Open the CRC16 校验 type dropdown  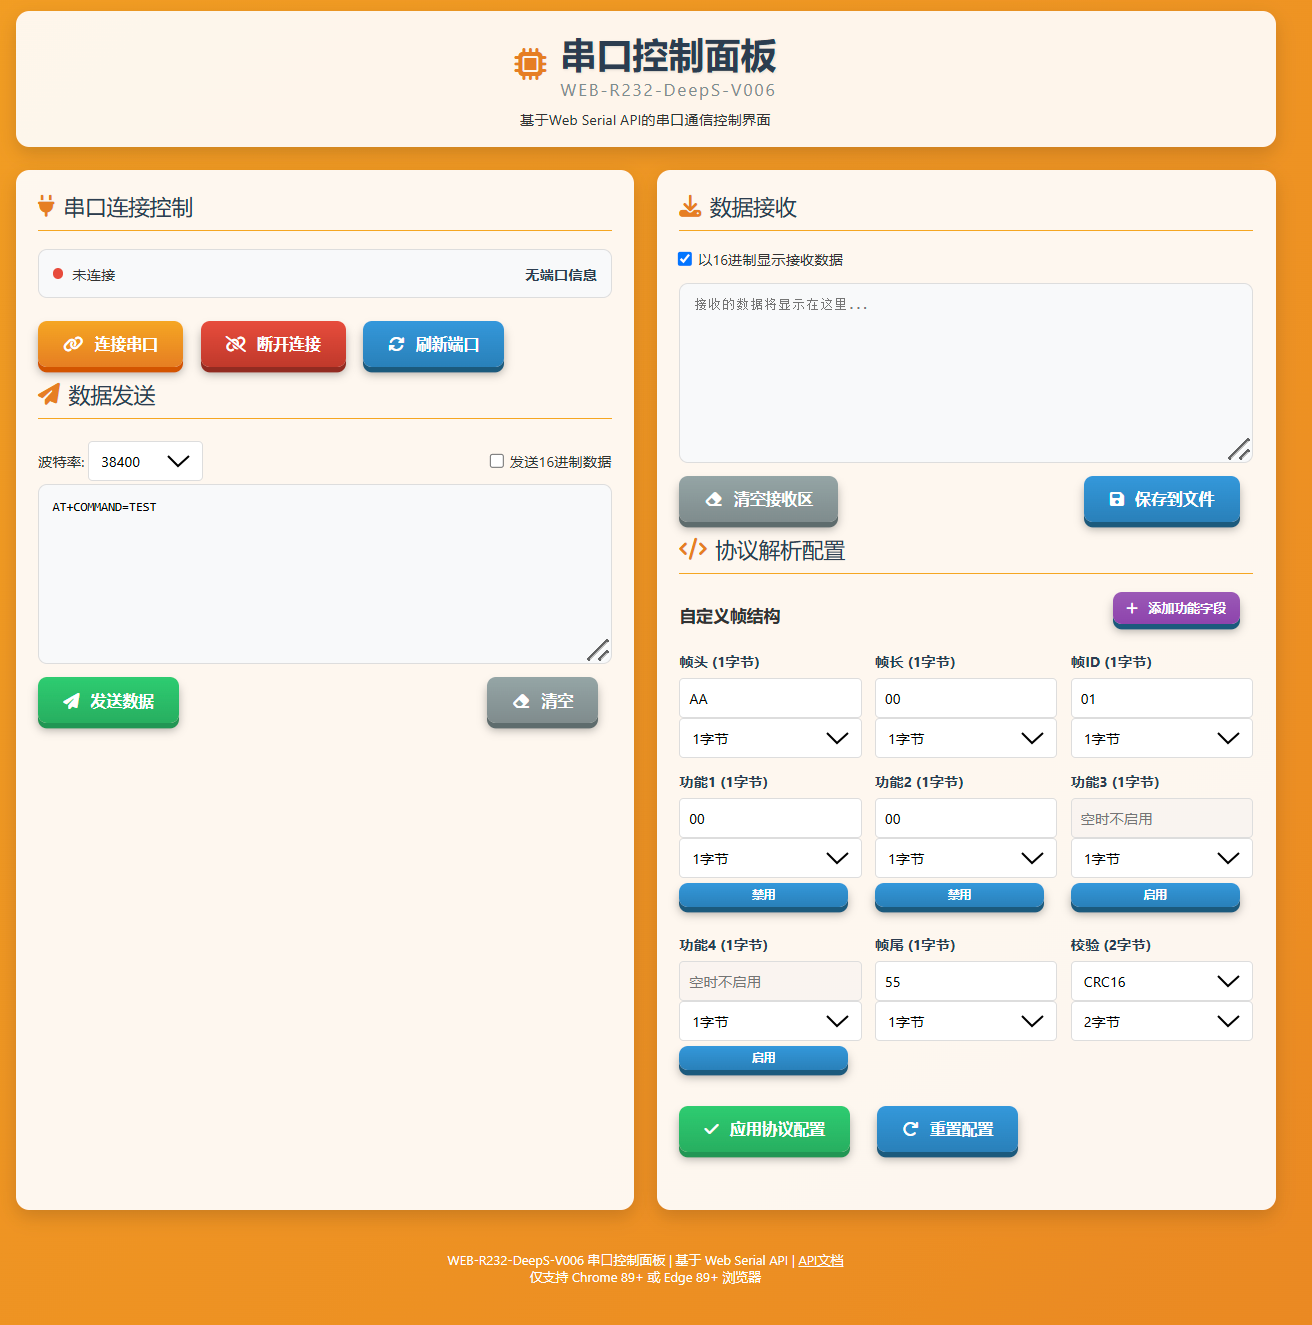(x=1161, y=981)
